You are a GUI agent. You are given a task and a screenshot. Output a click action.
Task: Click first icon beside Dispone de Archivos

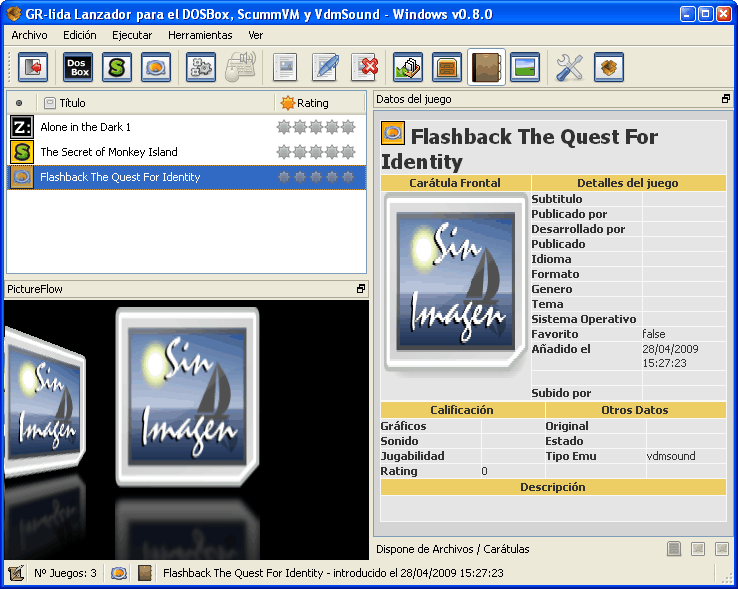(674, 549)
